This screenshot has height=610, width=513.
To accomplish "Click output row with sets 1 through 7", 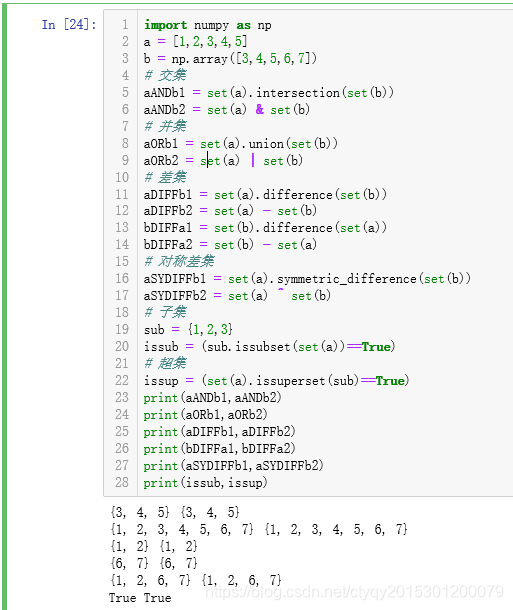I will tap(259, 529).
